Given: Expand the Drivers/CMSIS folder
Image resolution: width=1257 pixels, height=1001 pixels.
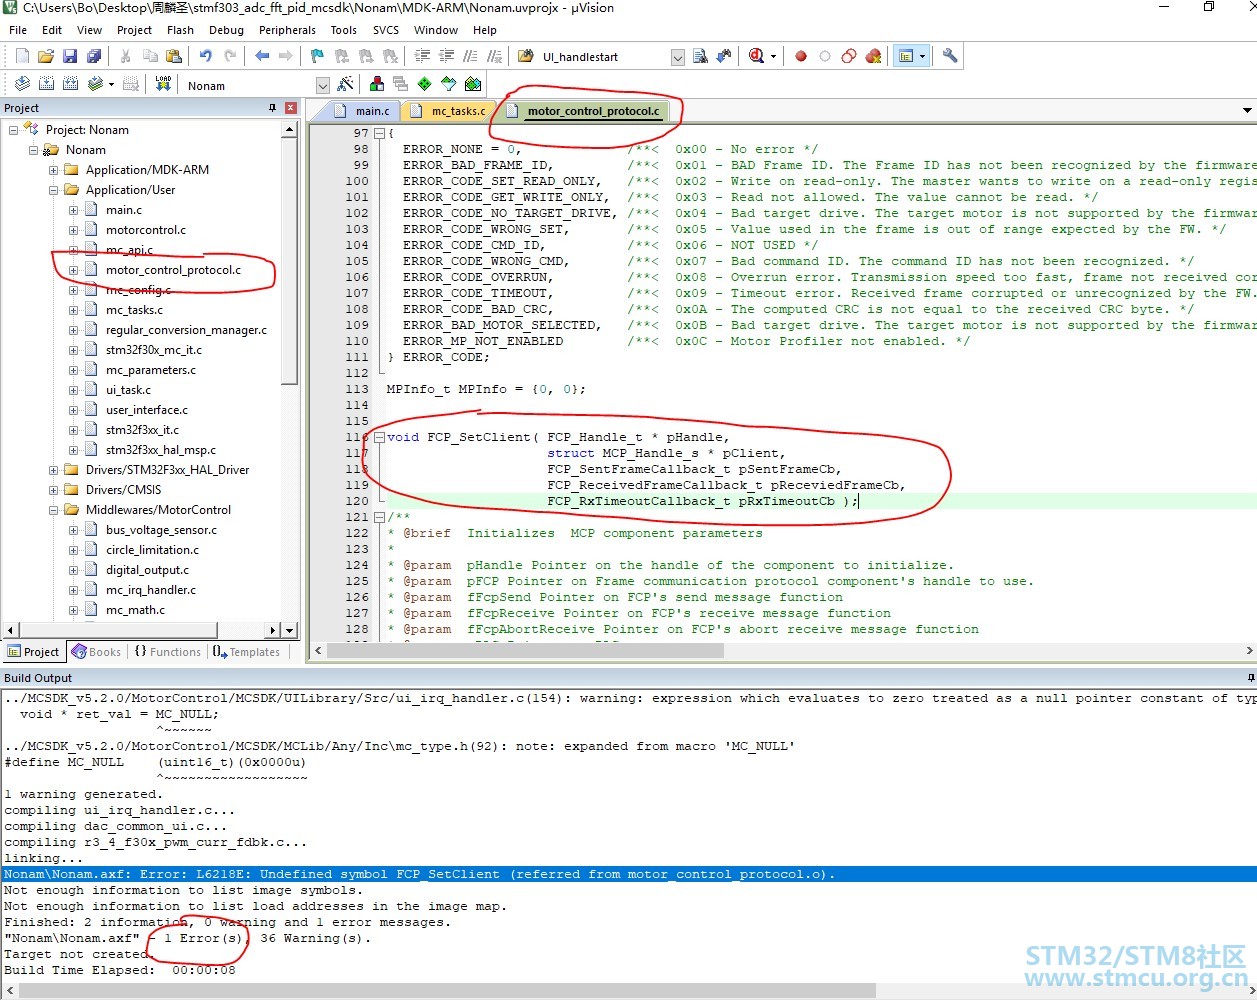Looking at the screenshot, I should pyautogui.click(x=53, y=490).
